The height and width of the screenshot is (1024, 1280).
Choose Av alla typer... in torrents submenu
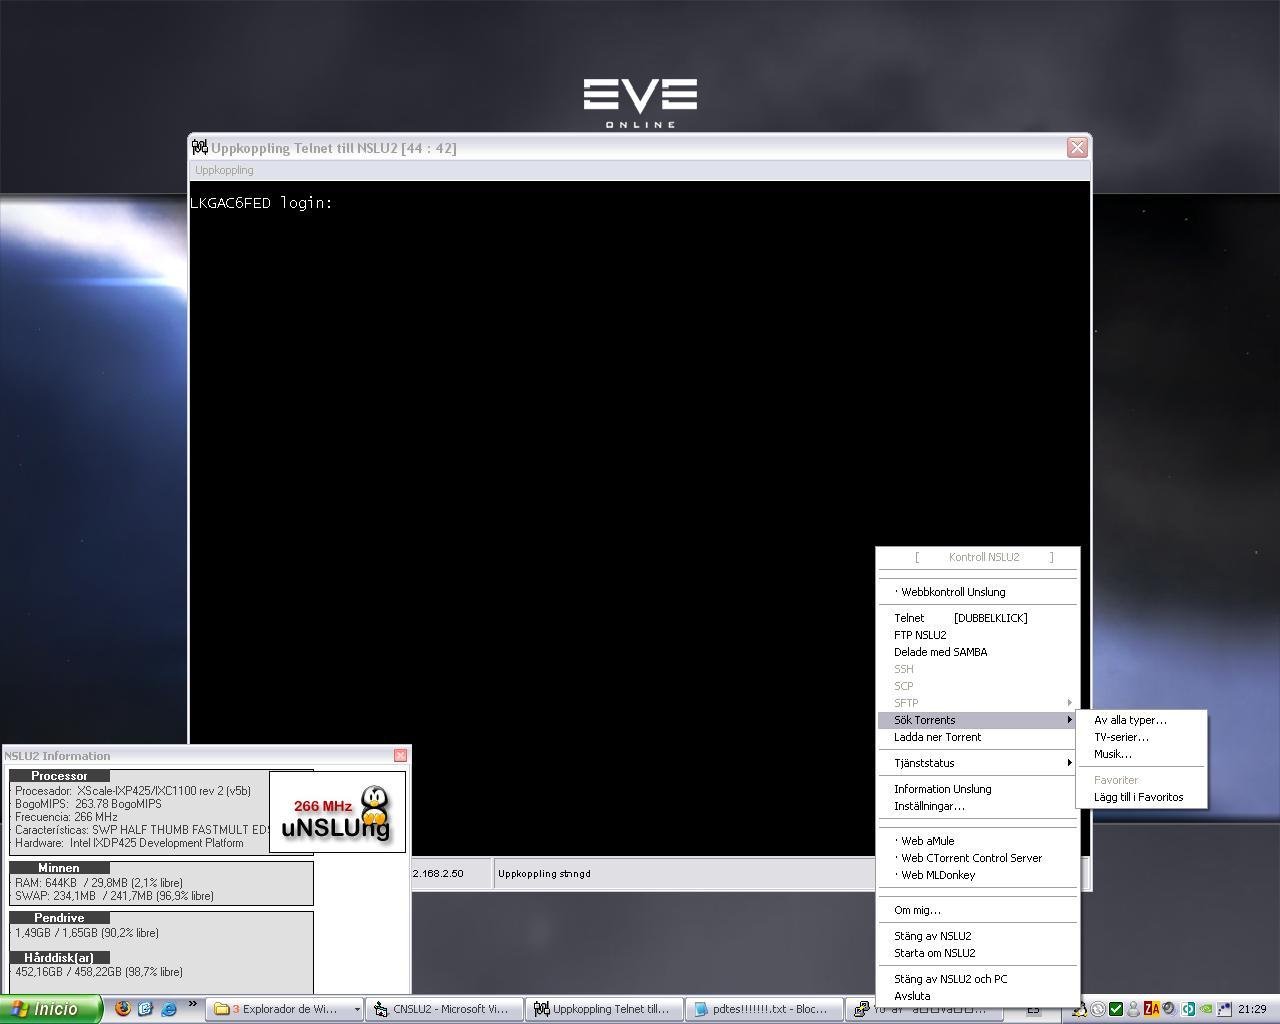[1141, 720]
